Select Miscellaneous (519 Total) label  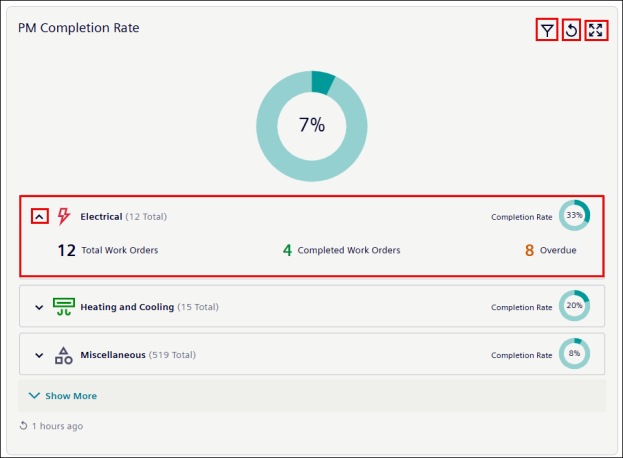pos(138,355)
